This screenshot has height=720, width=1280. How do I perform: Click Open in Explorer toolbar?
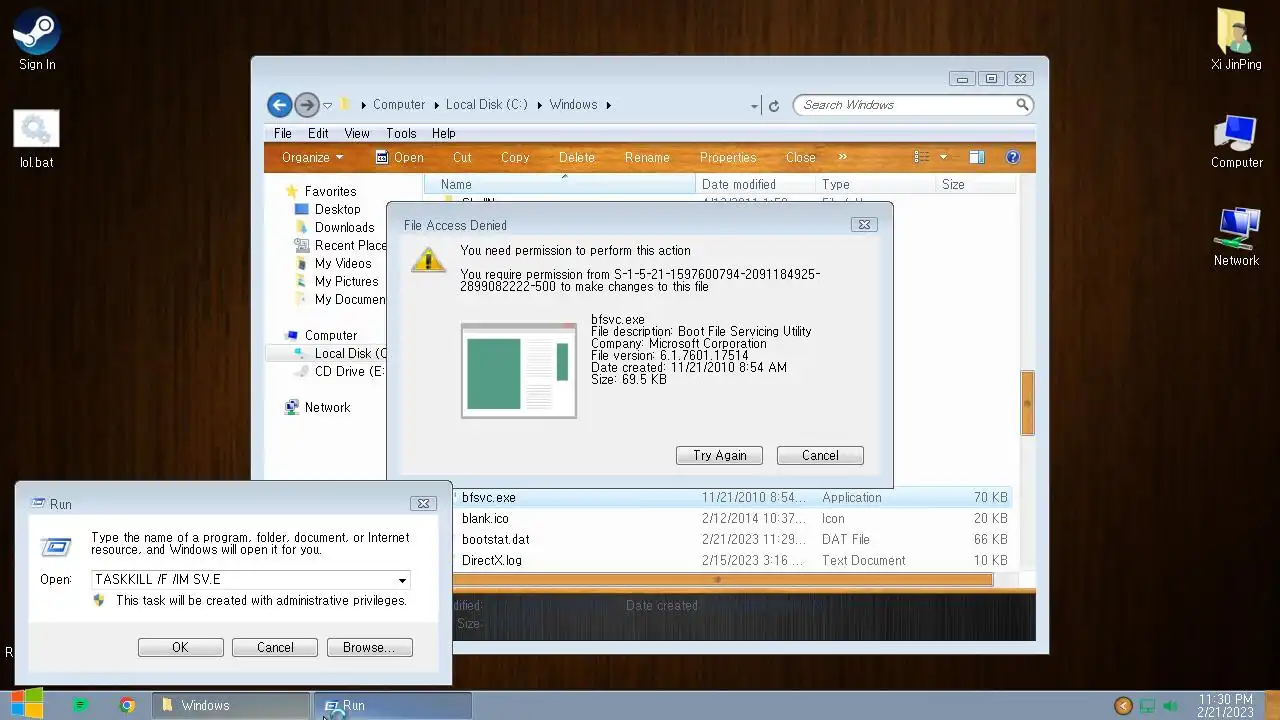point(399,157)
